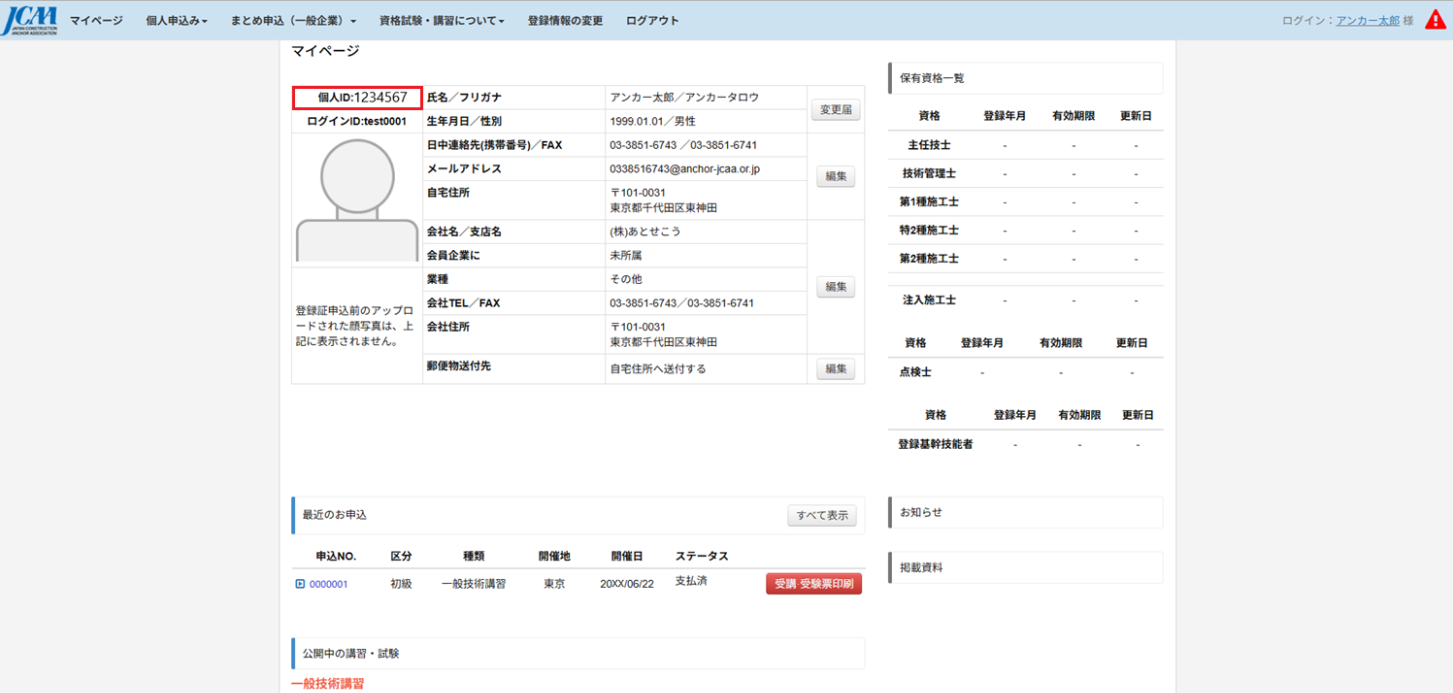Click すべて表示 button
1453x693 pixels.
click(822, 516)
